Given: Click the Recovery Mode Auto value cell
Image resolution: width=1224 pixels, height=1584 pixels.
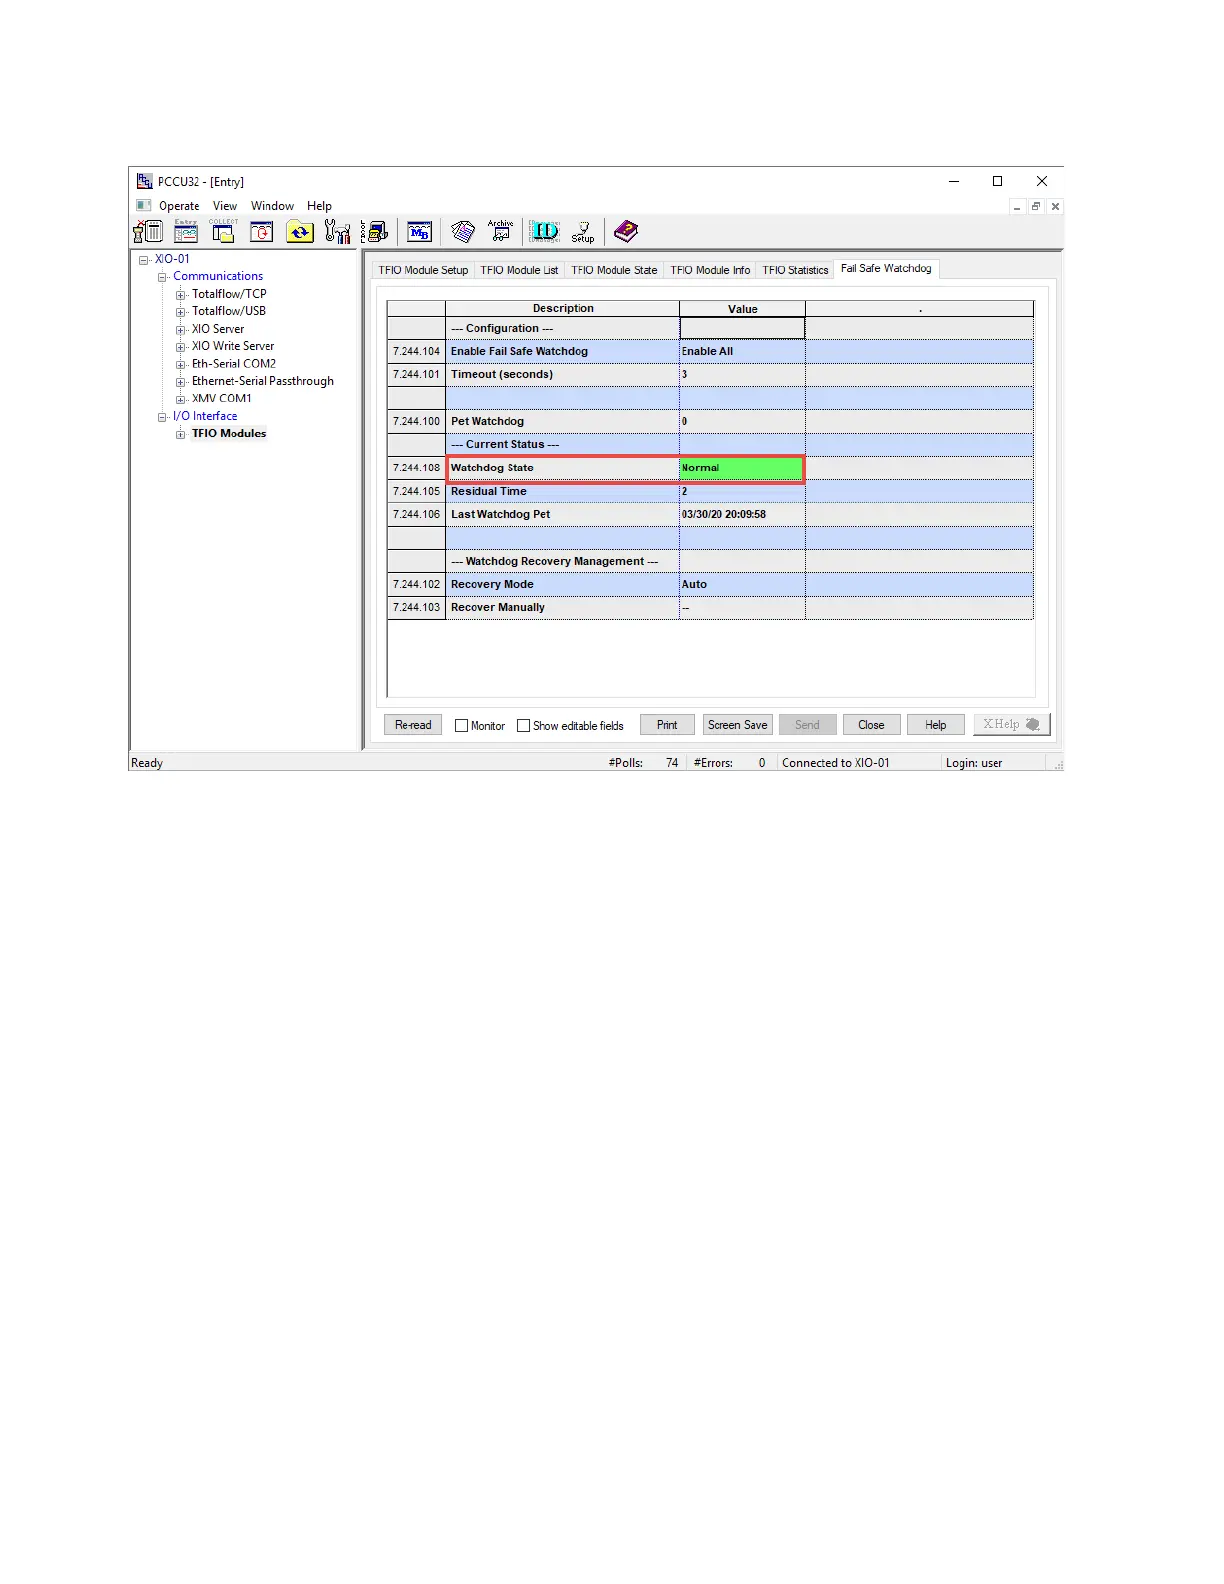Looking at the screenshot, I should click(742, 584).
